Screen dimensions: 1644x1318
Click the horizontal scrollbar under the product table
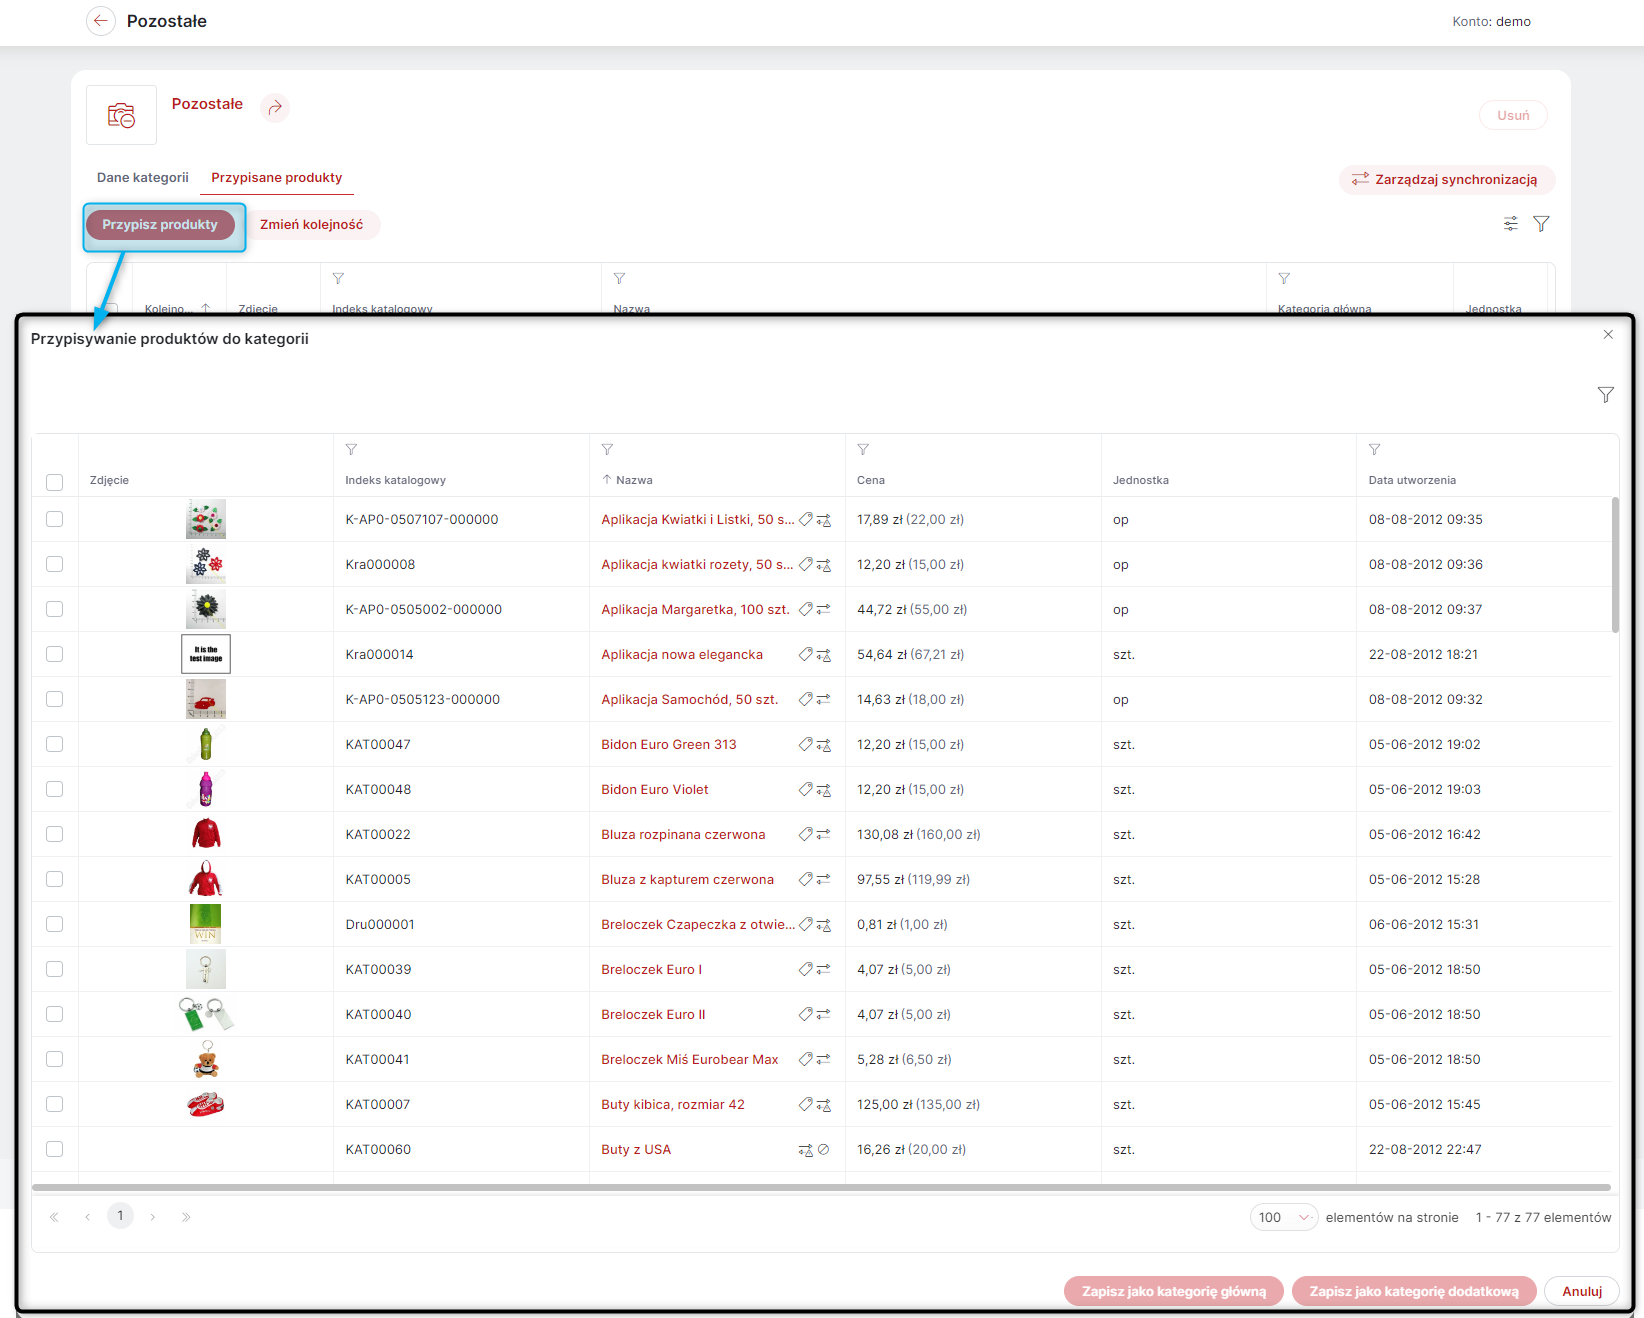coord(821,1188)
